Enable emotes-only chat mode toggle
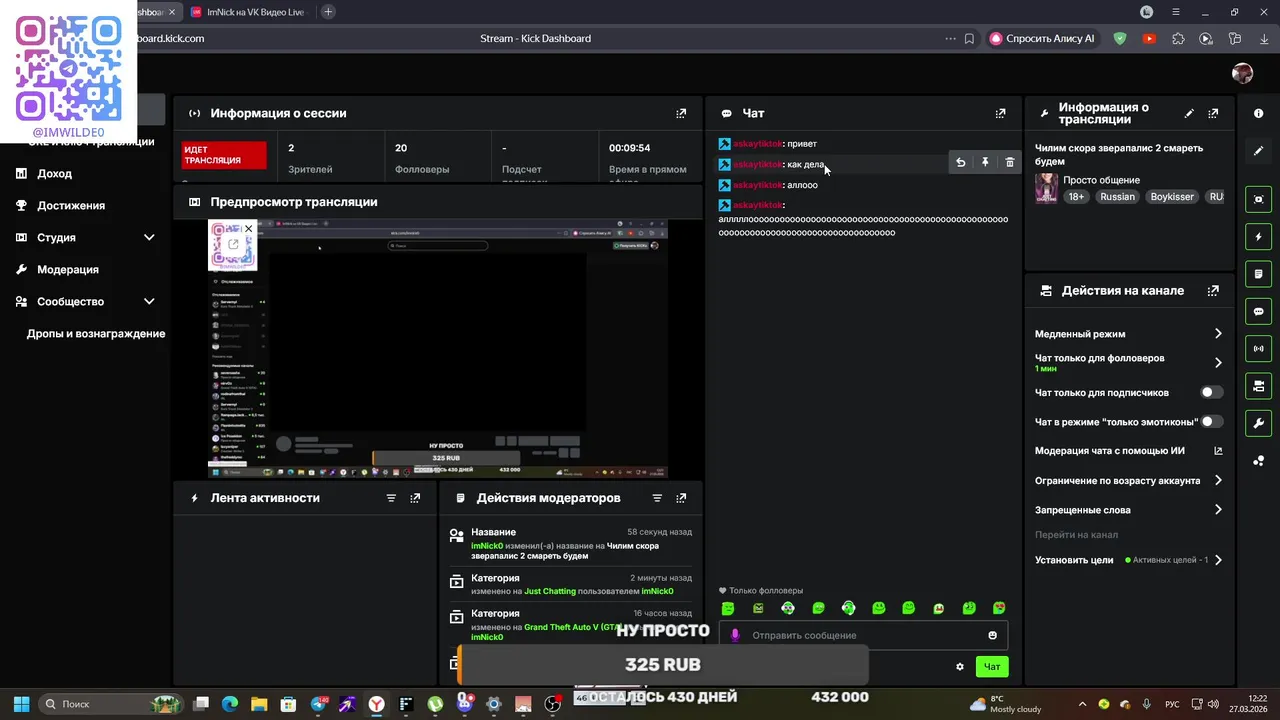 point(1212,422)
